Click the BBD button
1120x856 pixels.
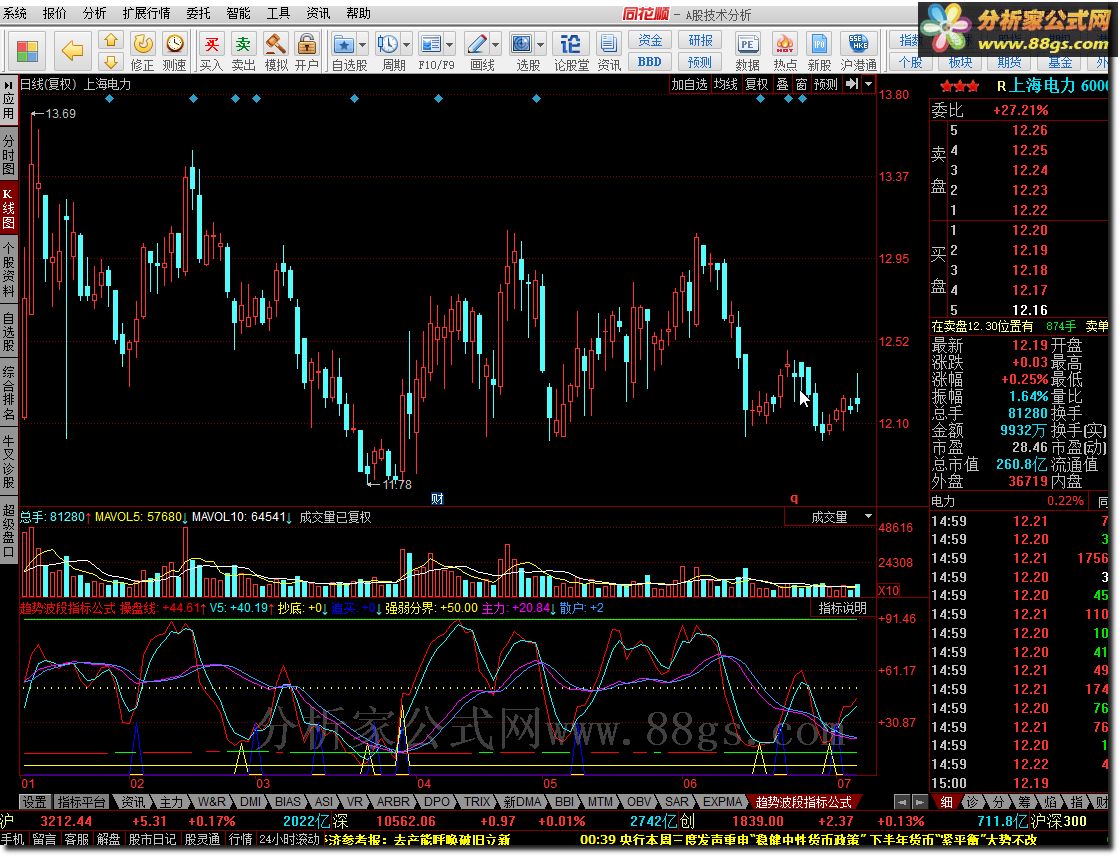(650, 62)
